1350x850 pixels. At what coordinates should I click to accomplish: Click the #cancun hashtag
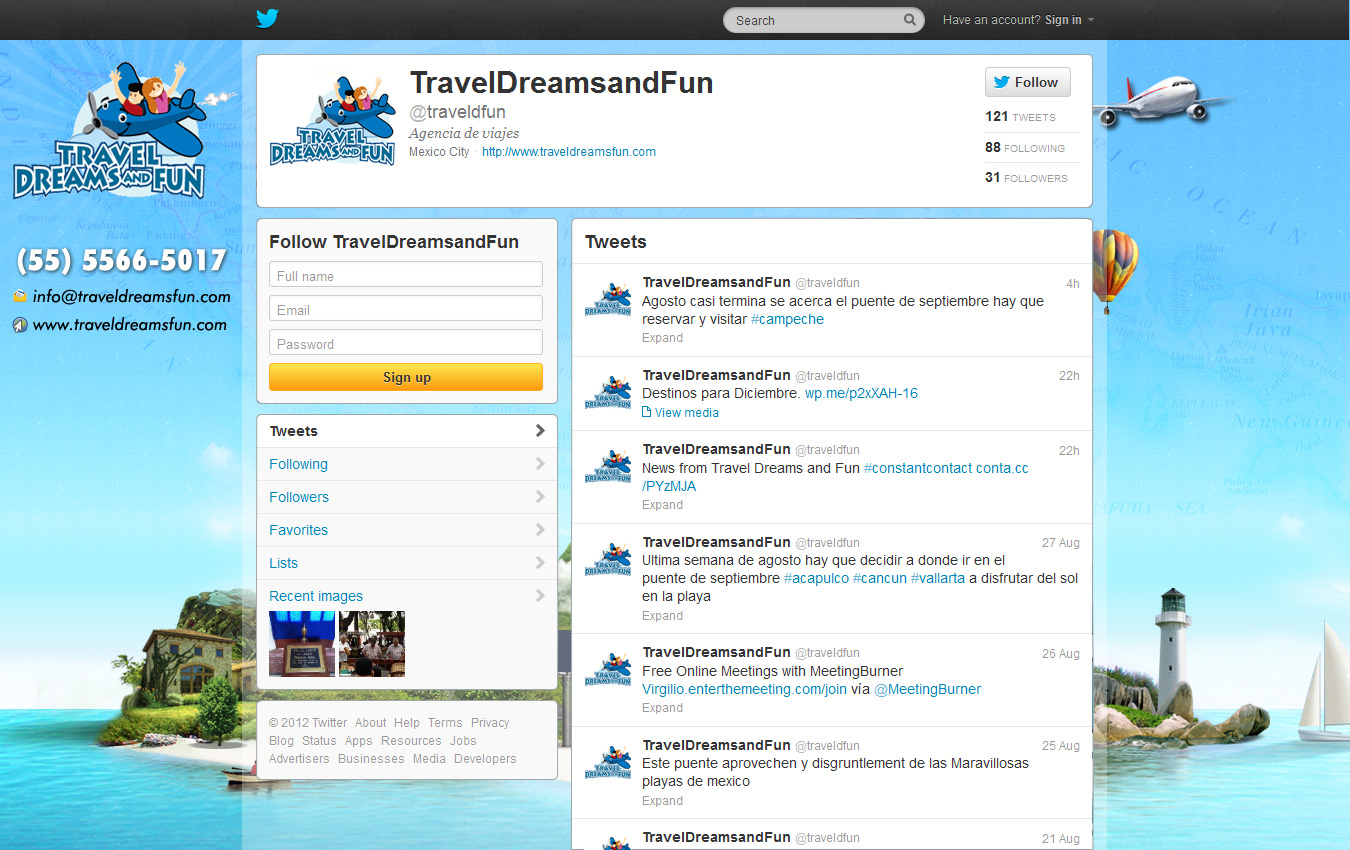[x=880, y=578]
